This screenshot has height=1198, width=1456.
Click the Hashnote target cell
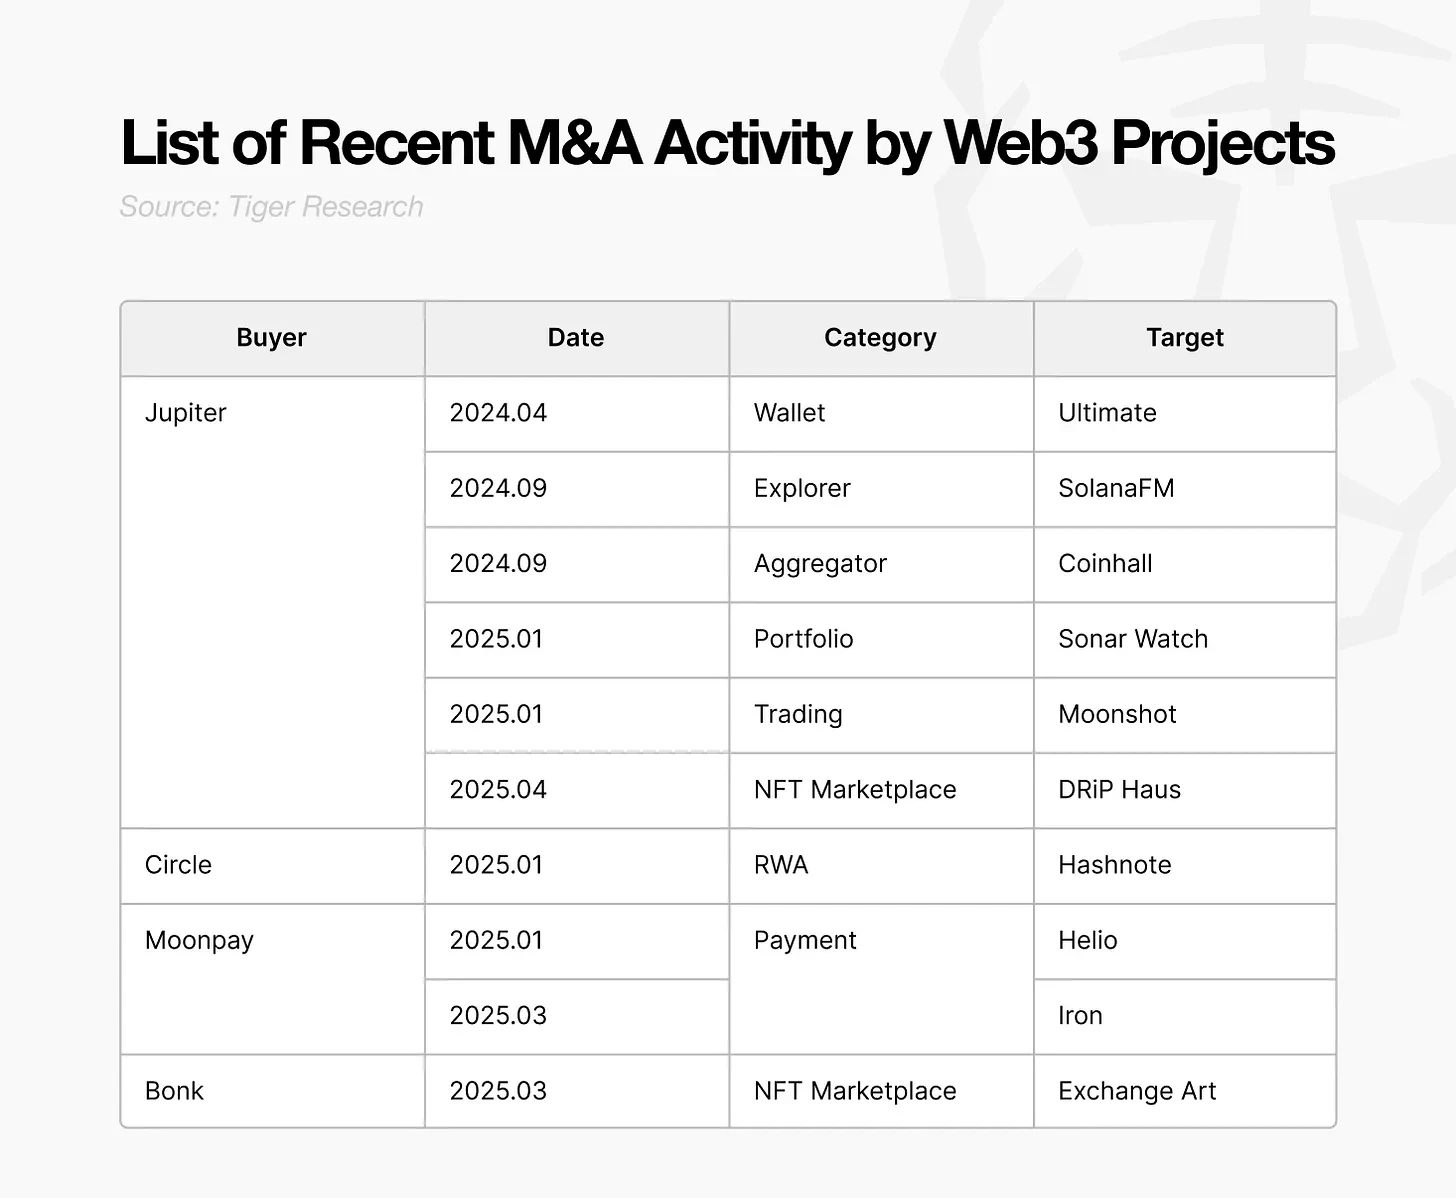point(1114,865)
